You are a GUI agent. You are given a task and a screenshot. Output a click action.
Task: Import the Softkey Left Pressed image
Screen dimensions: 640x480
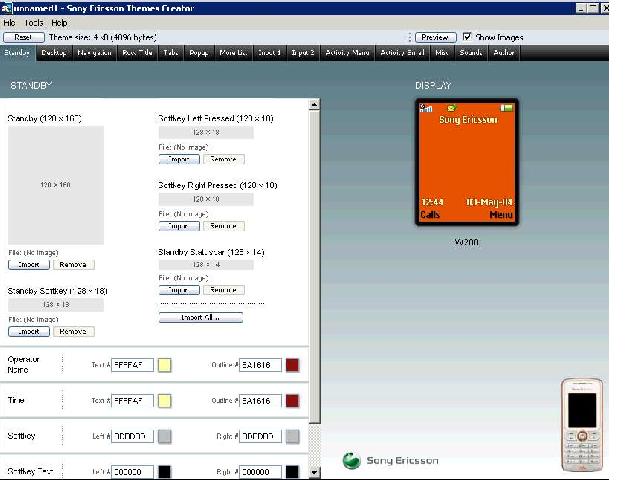tap(179, 159)
